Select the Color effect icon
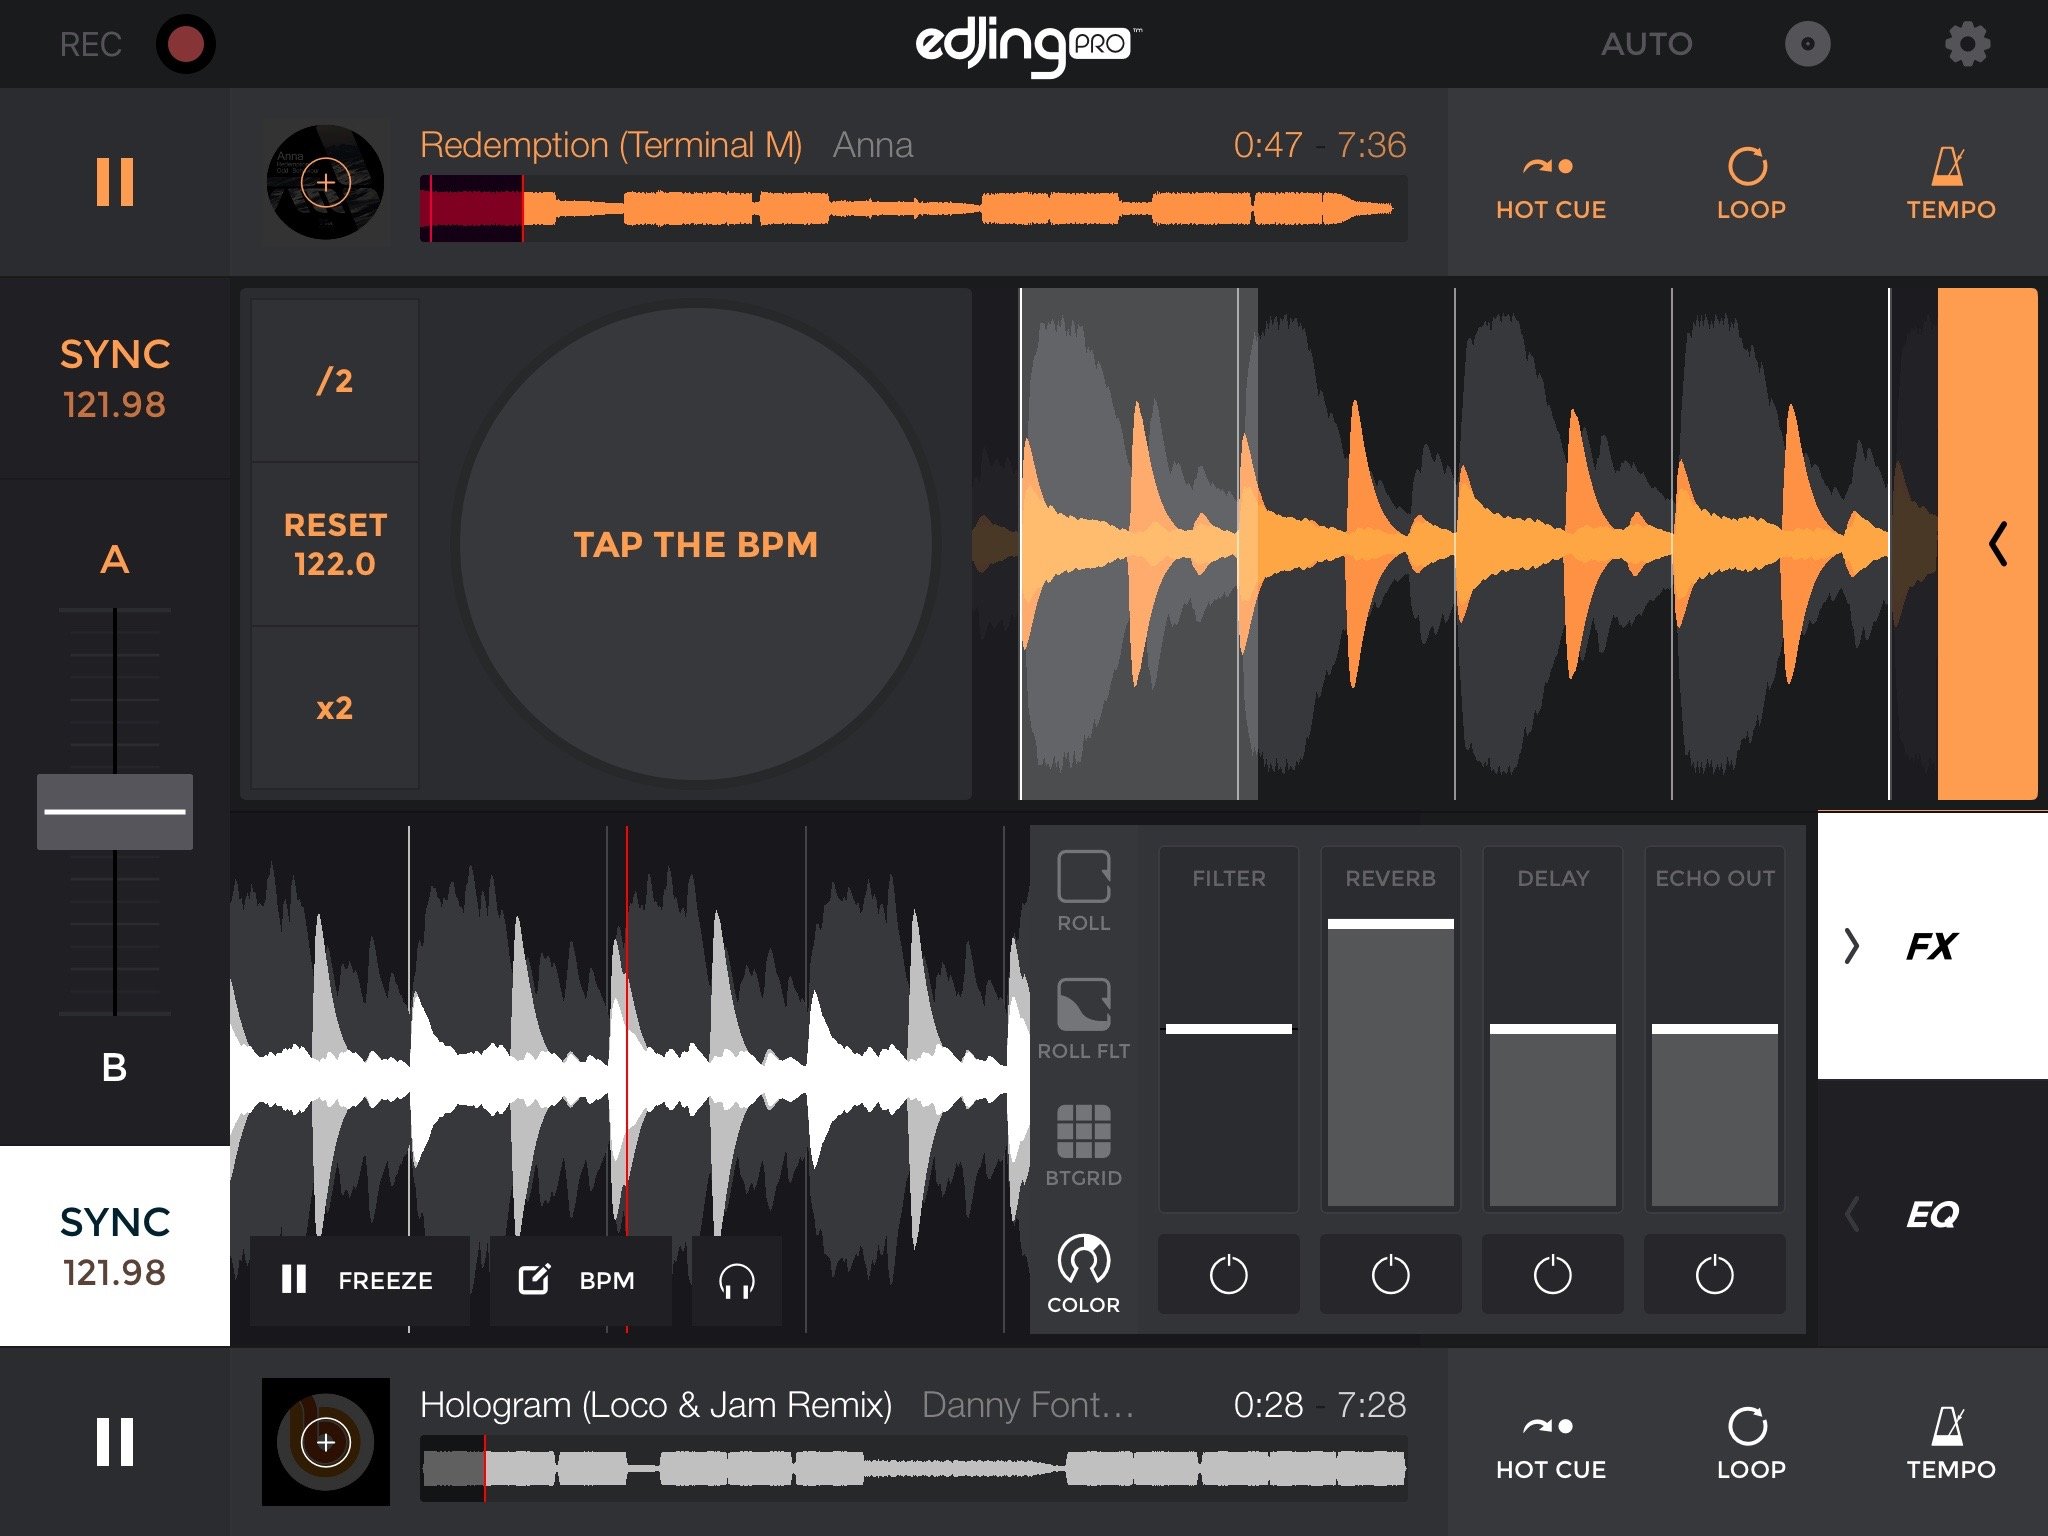 [x=1083, y=1273]
